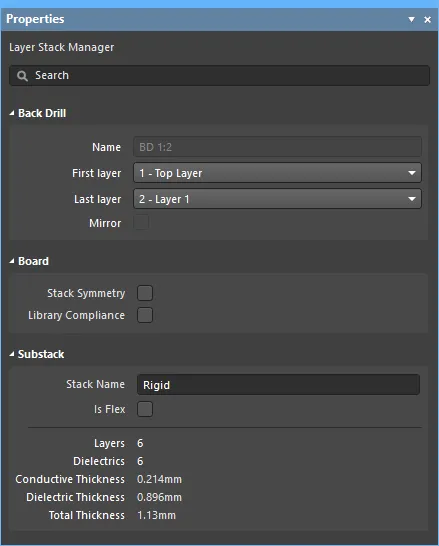
Task: Click the Conductive Thickness value 0.214mm
Action: point(159,479)
